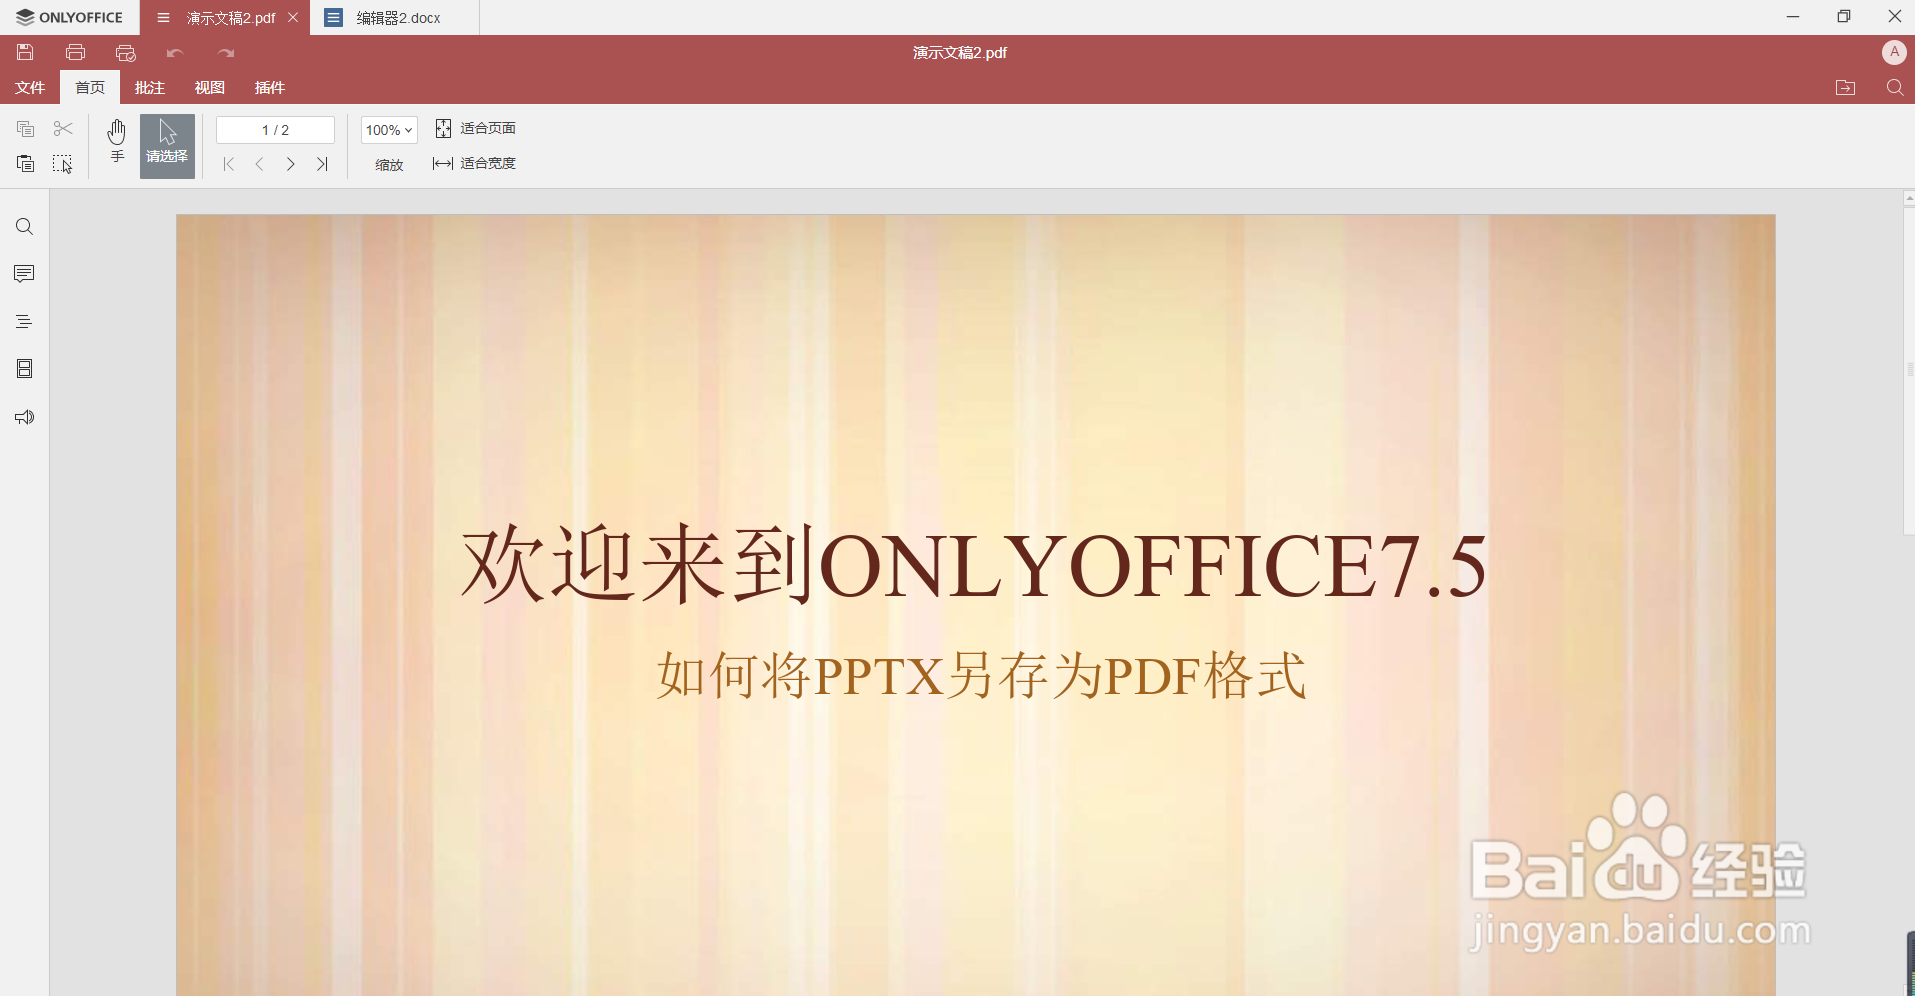The width and height of the screenshot is (1915, 996).
Task: Go to last page arrow
Action: pos(322,164)
